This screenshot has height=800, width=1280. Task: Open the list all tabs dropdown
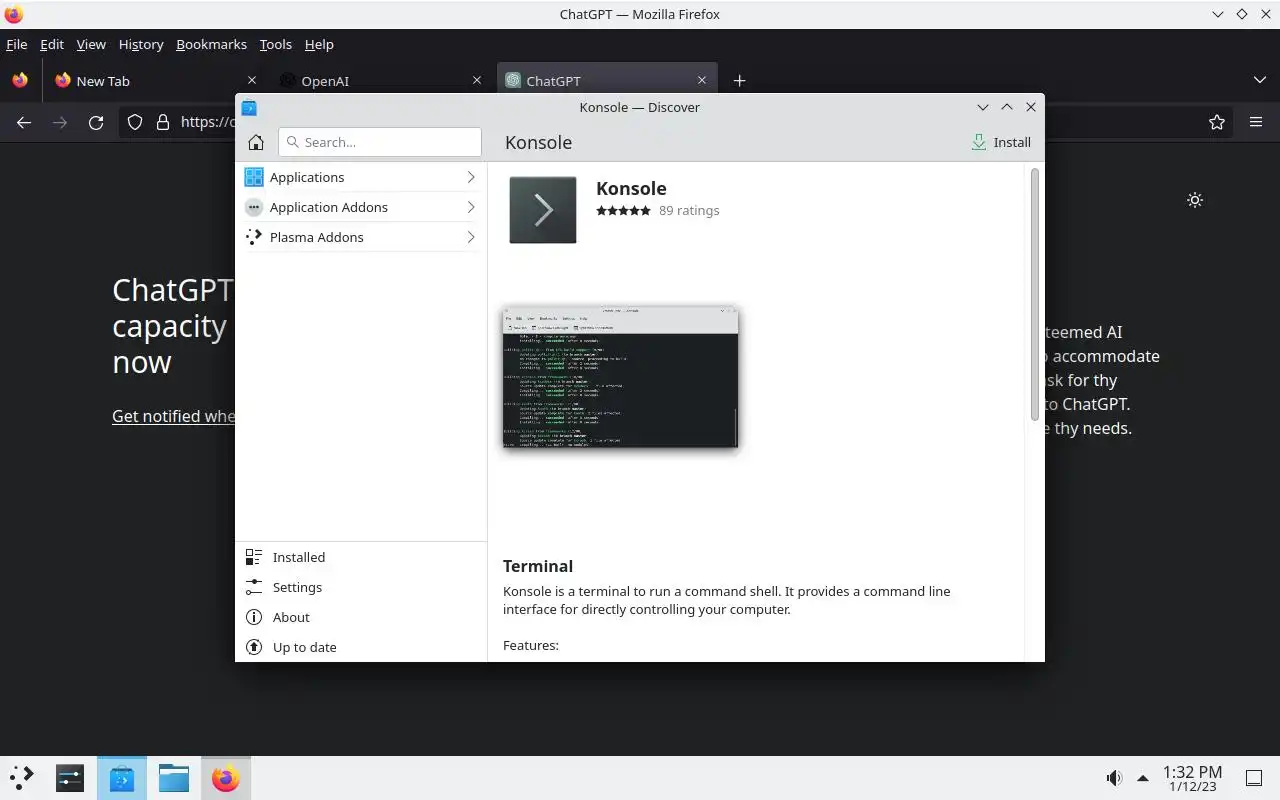1259,81
